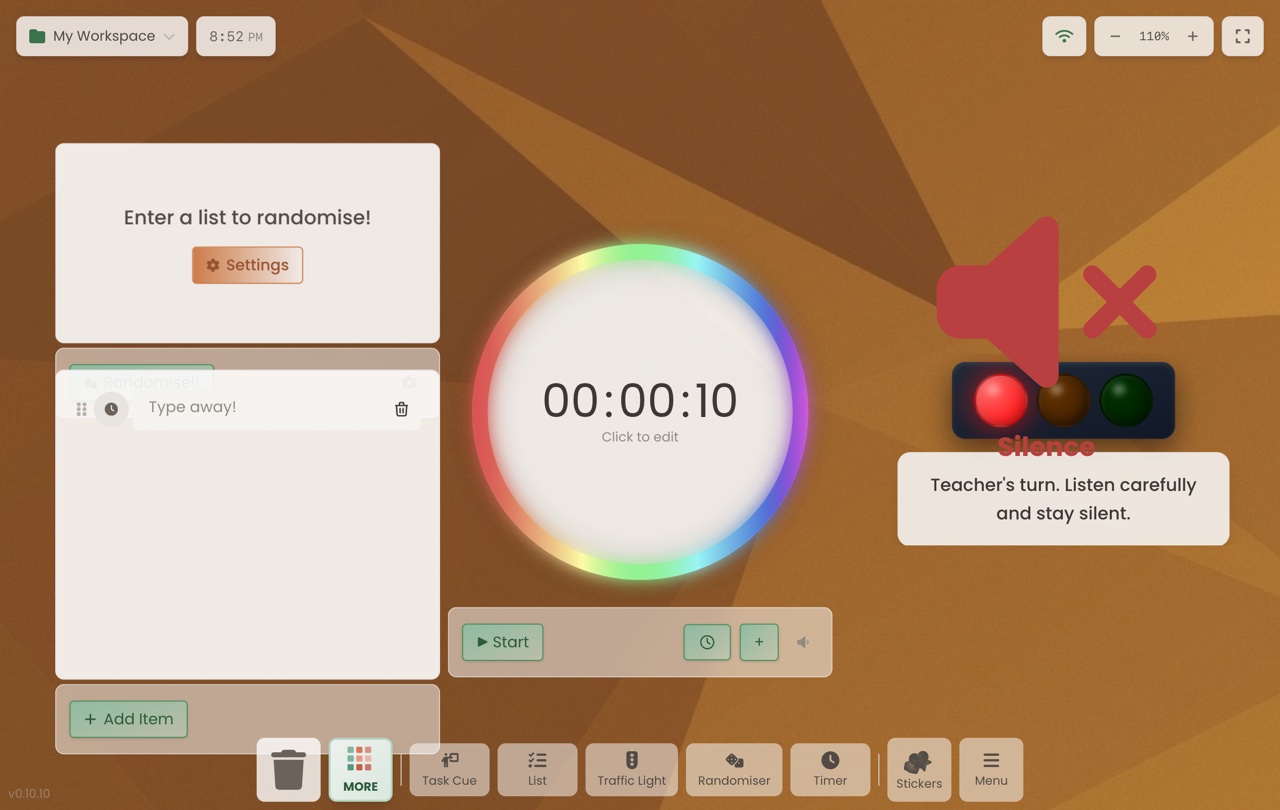Click the bottom toolbar trash bin
Viewport: 1280px width, 810px height.
pyautogui.click(x=288, y=769)
